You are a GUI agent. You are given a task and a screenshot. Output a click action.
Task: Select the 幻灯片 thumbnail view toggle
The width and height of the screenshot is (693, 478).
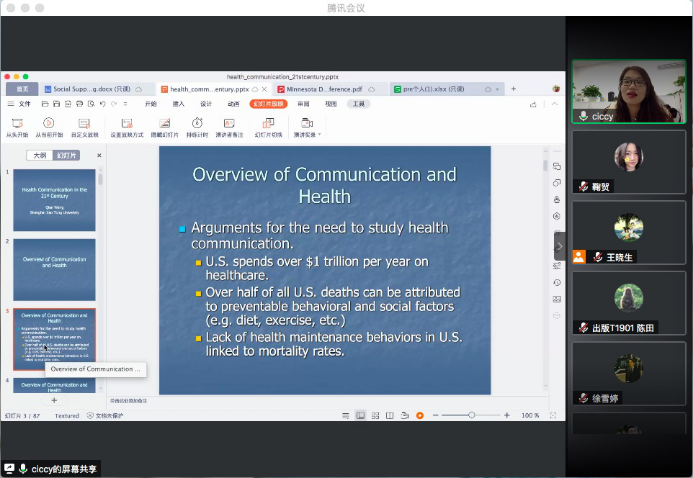[x=66, y=155]
